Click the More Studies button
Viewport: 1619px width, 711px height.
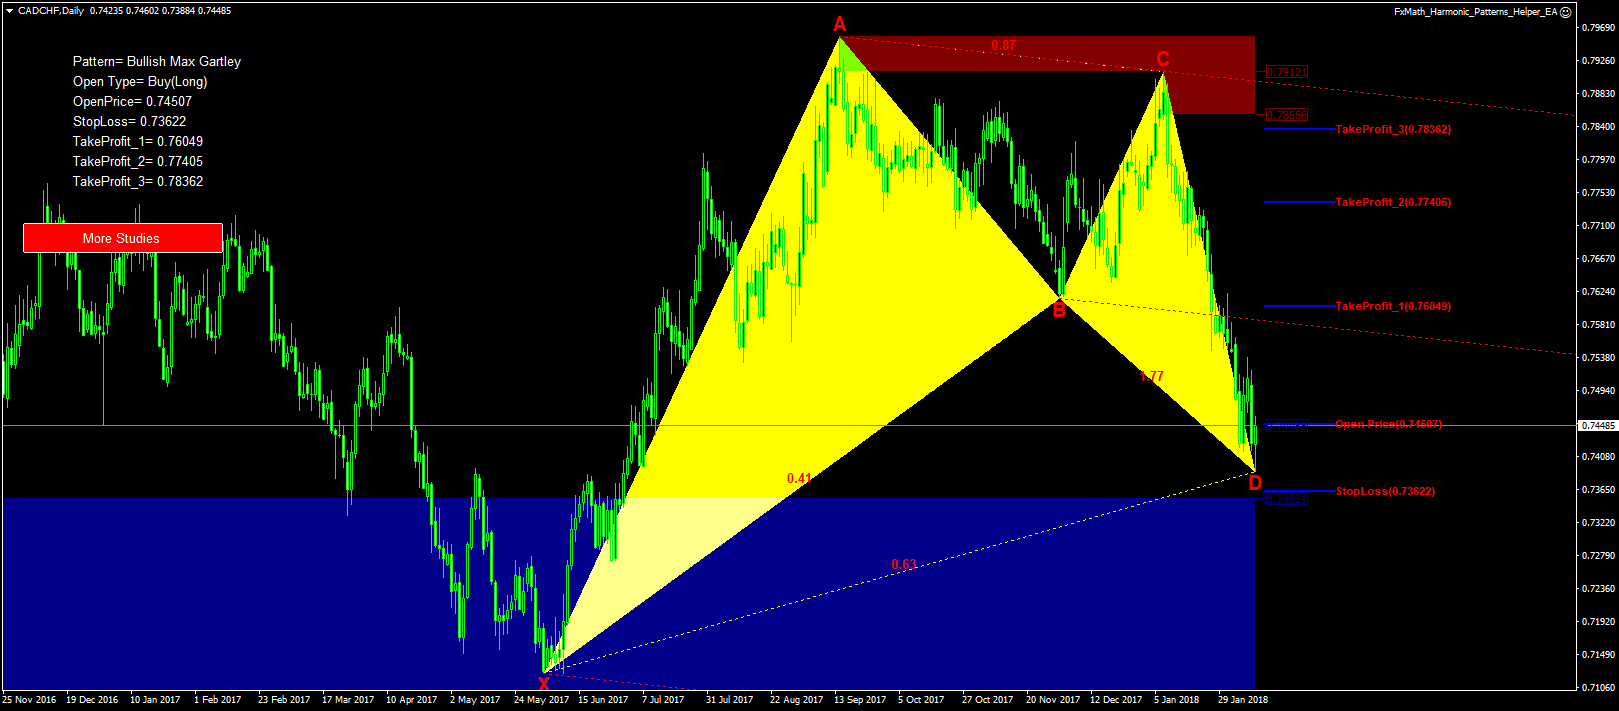pyautogui.click(x=122, y=238)
